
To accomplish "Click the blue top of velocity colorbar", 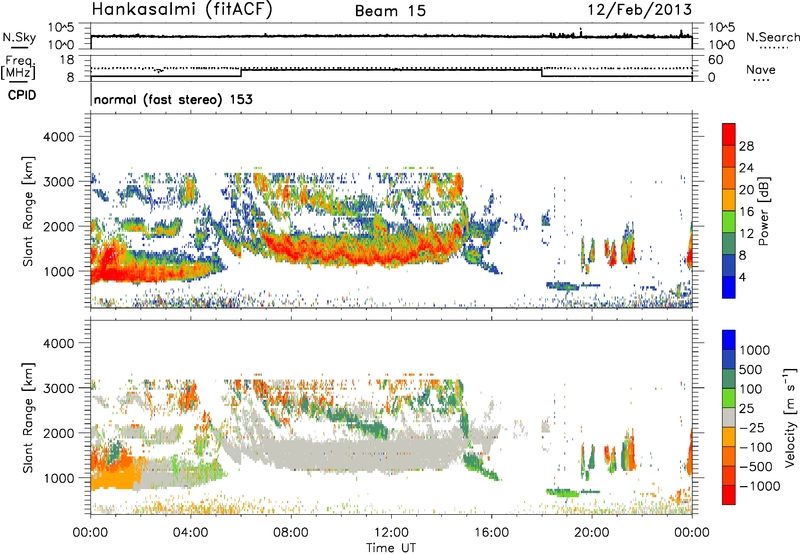I will tap(729, 339).
